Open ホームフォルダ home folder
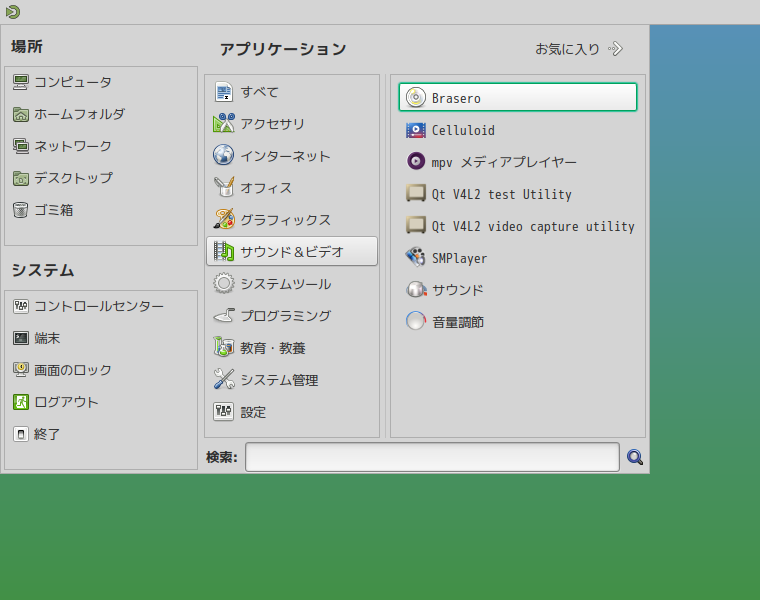 (x=101, y=114)
